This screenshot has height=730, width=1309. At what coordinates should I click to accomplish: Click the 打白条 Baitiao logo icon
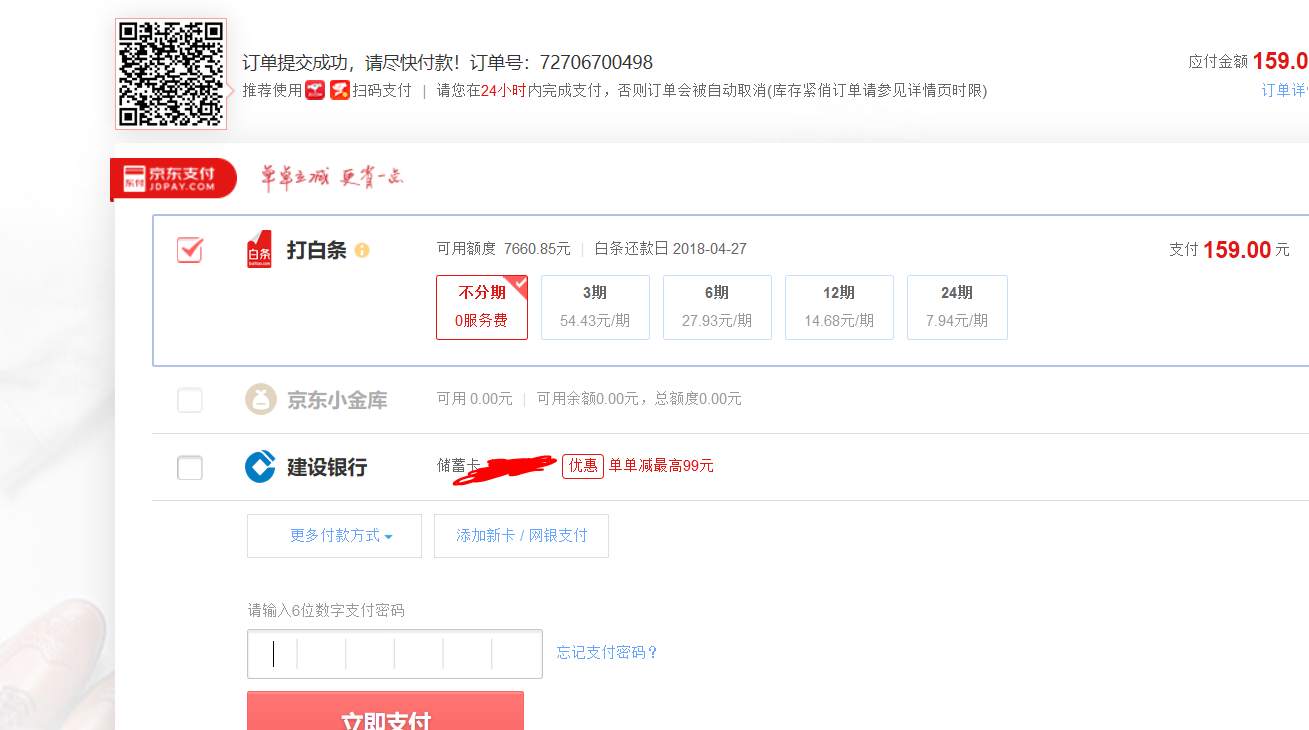(x=259, y=250)
